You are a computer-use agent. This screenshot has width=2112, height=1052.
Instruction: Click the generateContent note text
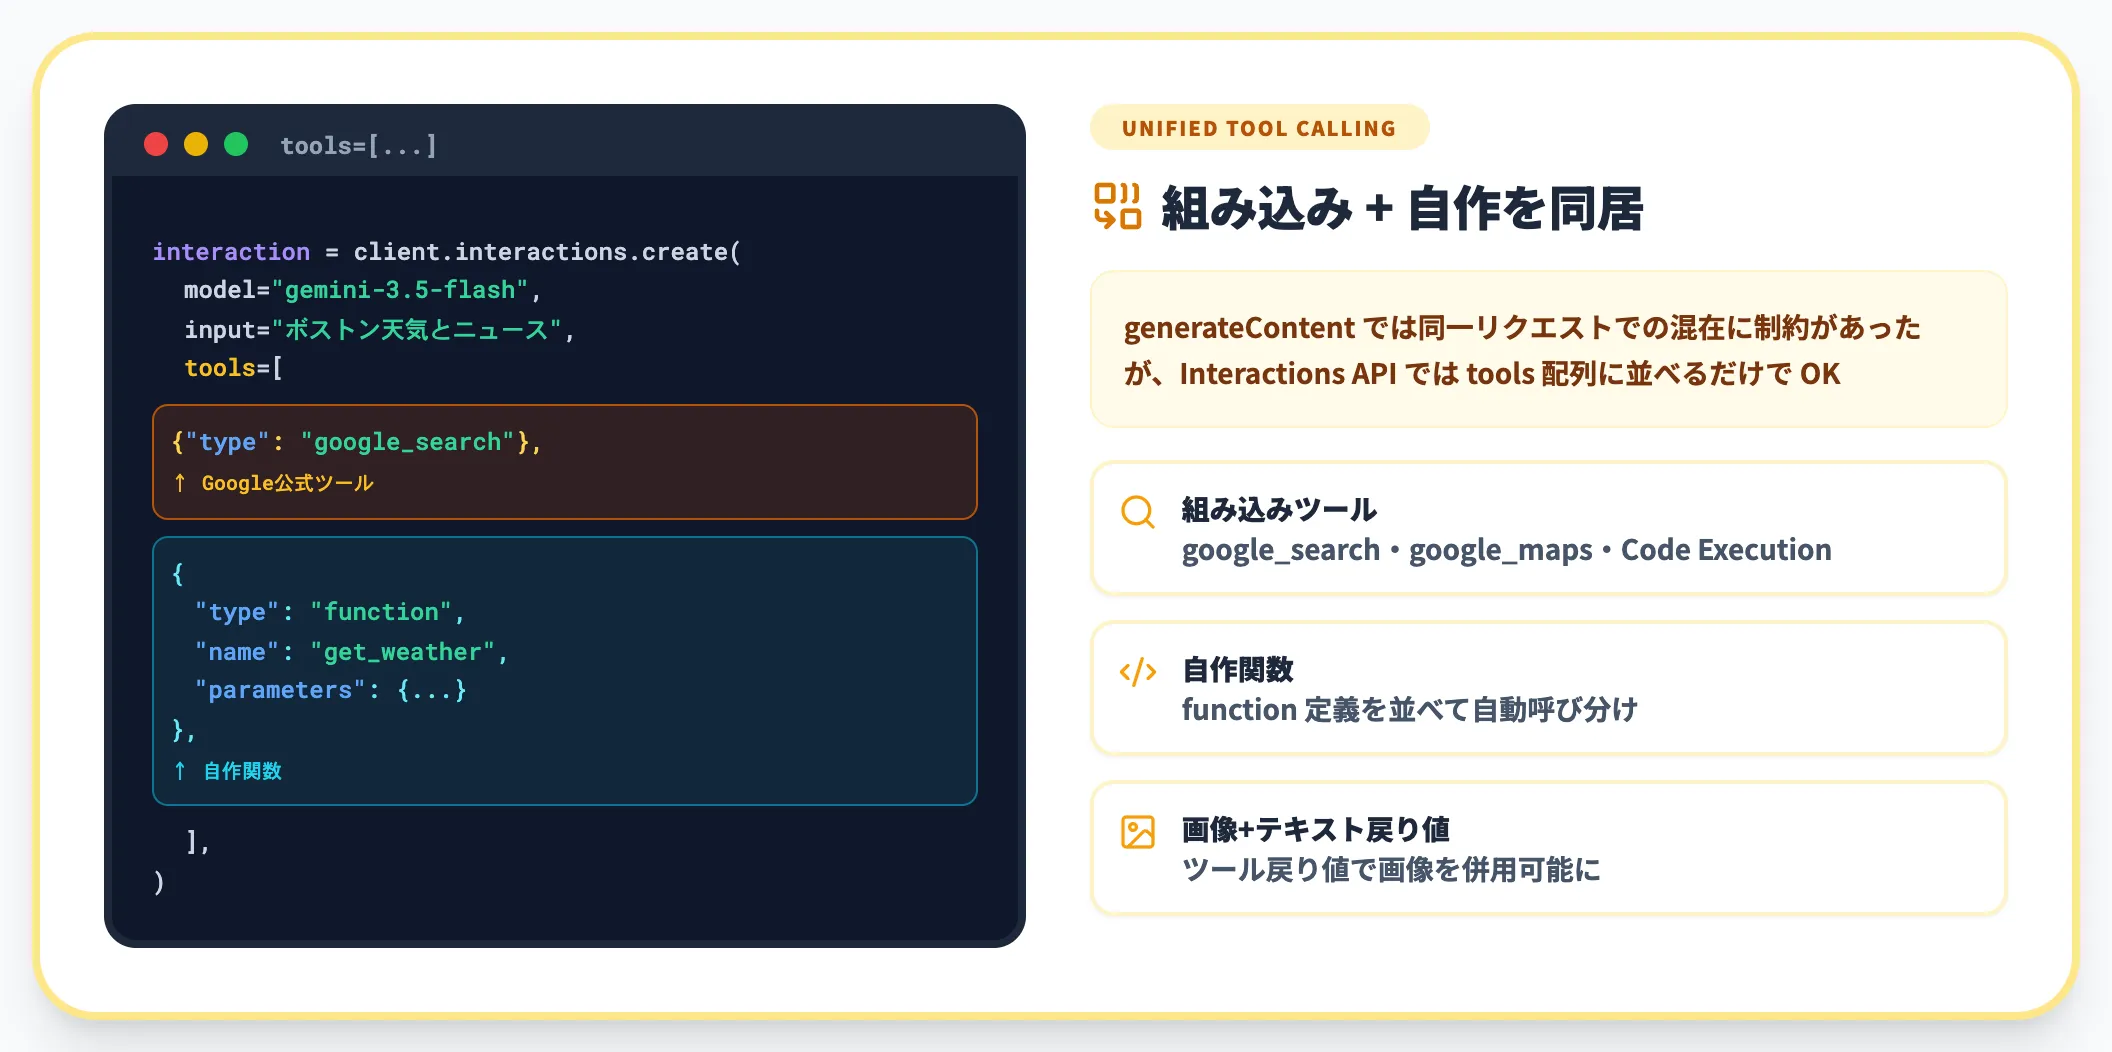click(x=1522, y=350)
